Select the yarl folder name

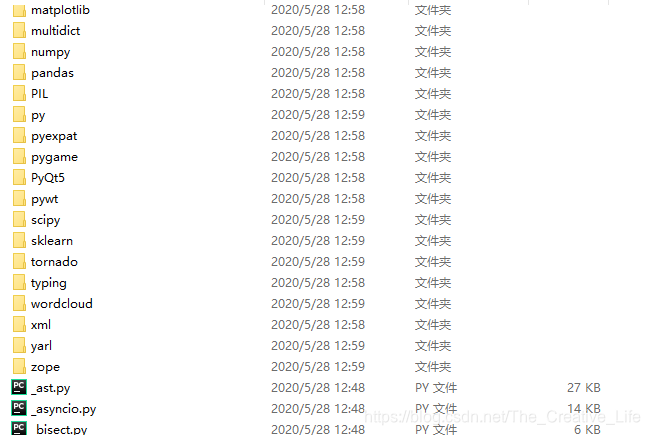[41, 346]
